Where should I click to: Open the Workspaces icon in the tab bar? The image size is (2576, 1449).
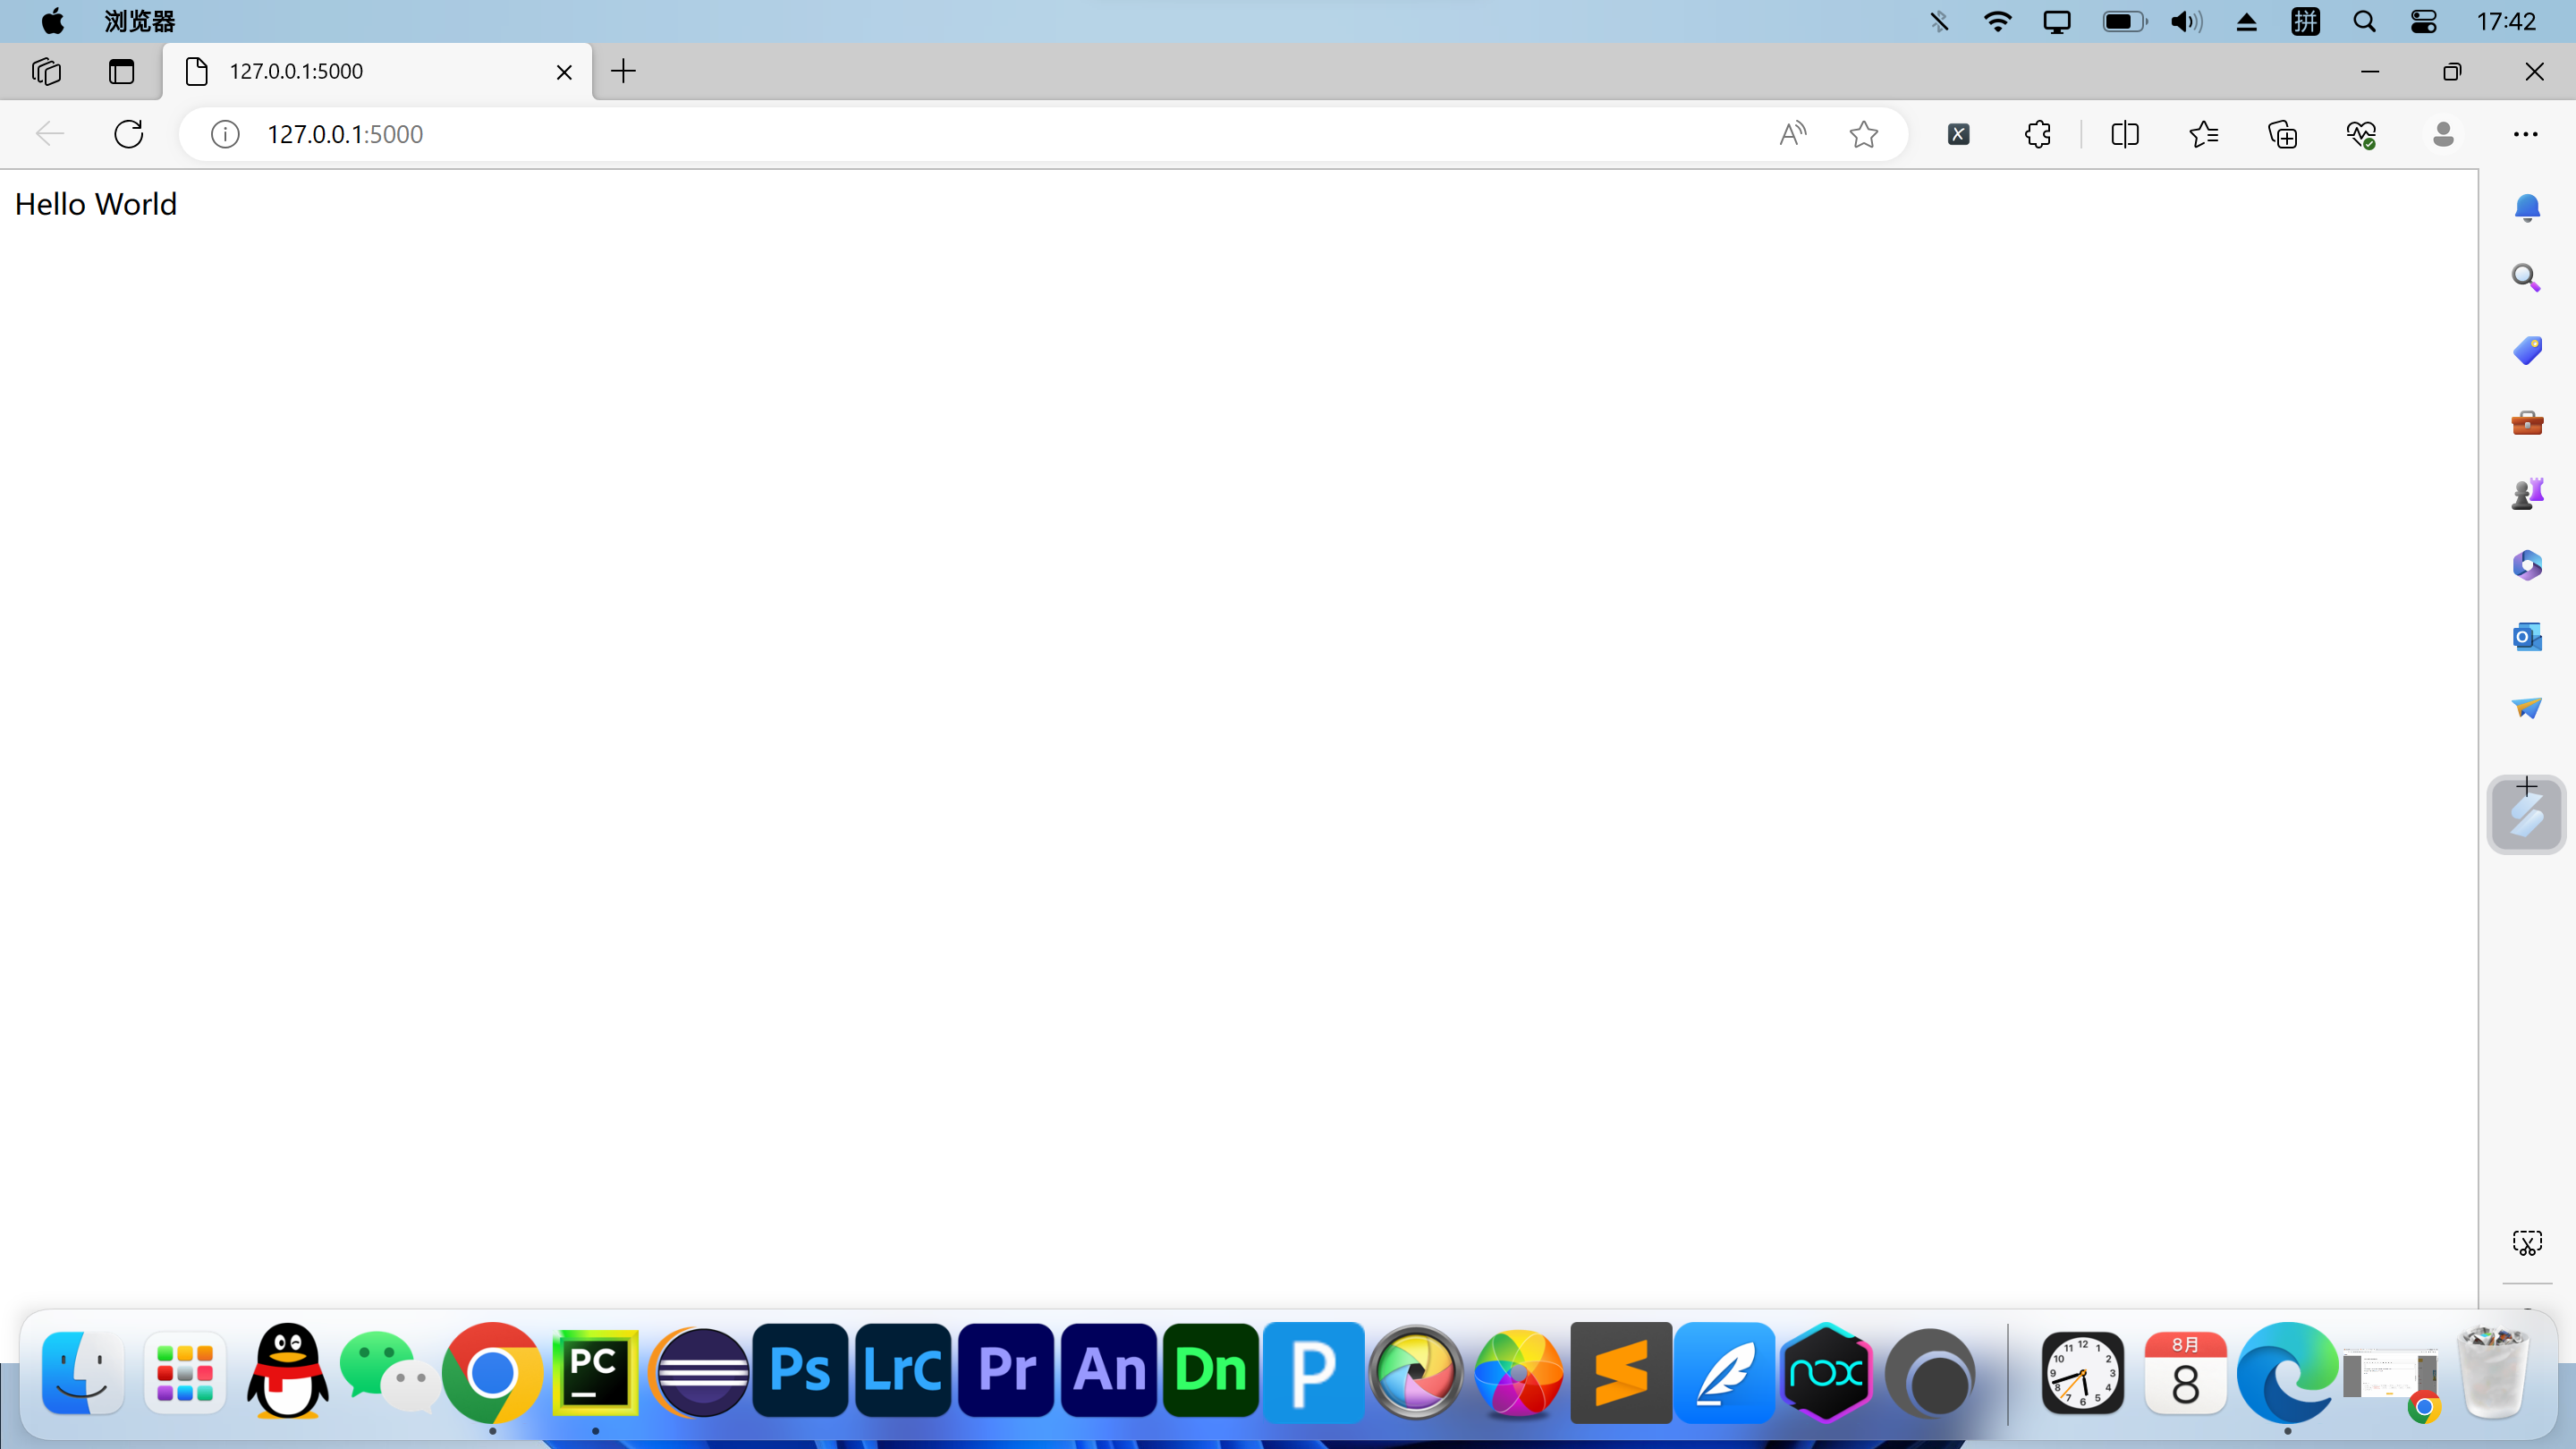[46, 71]
